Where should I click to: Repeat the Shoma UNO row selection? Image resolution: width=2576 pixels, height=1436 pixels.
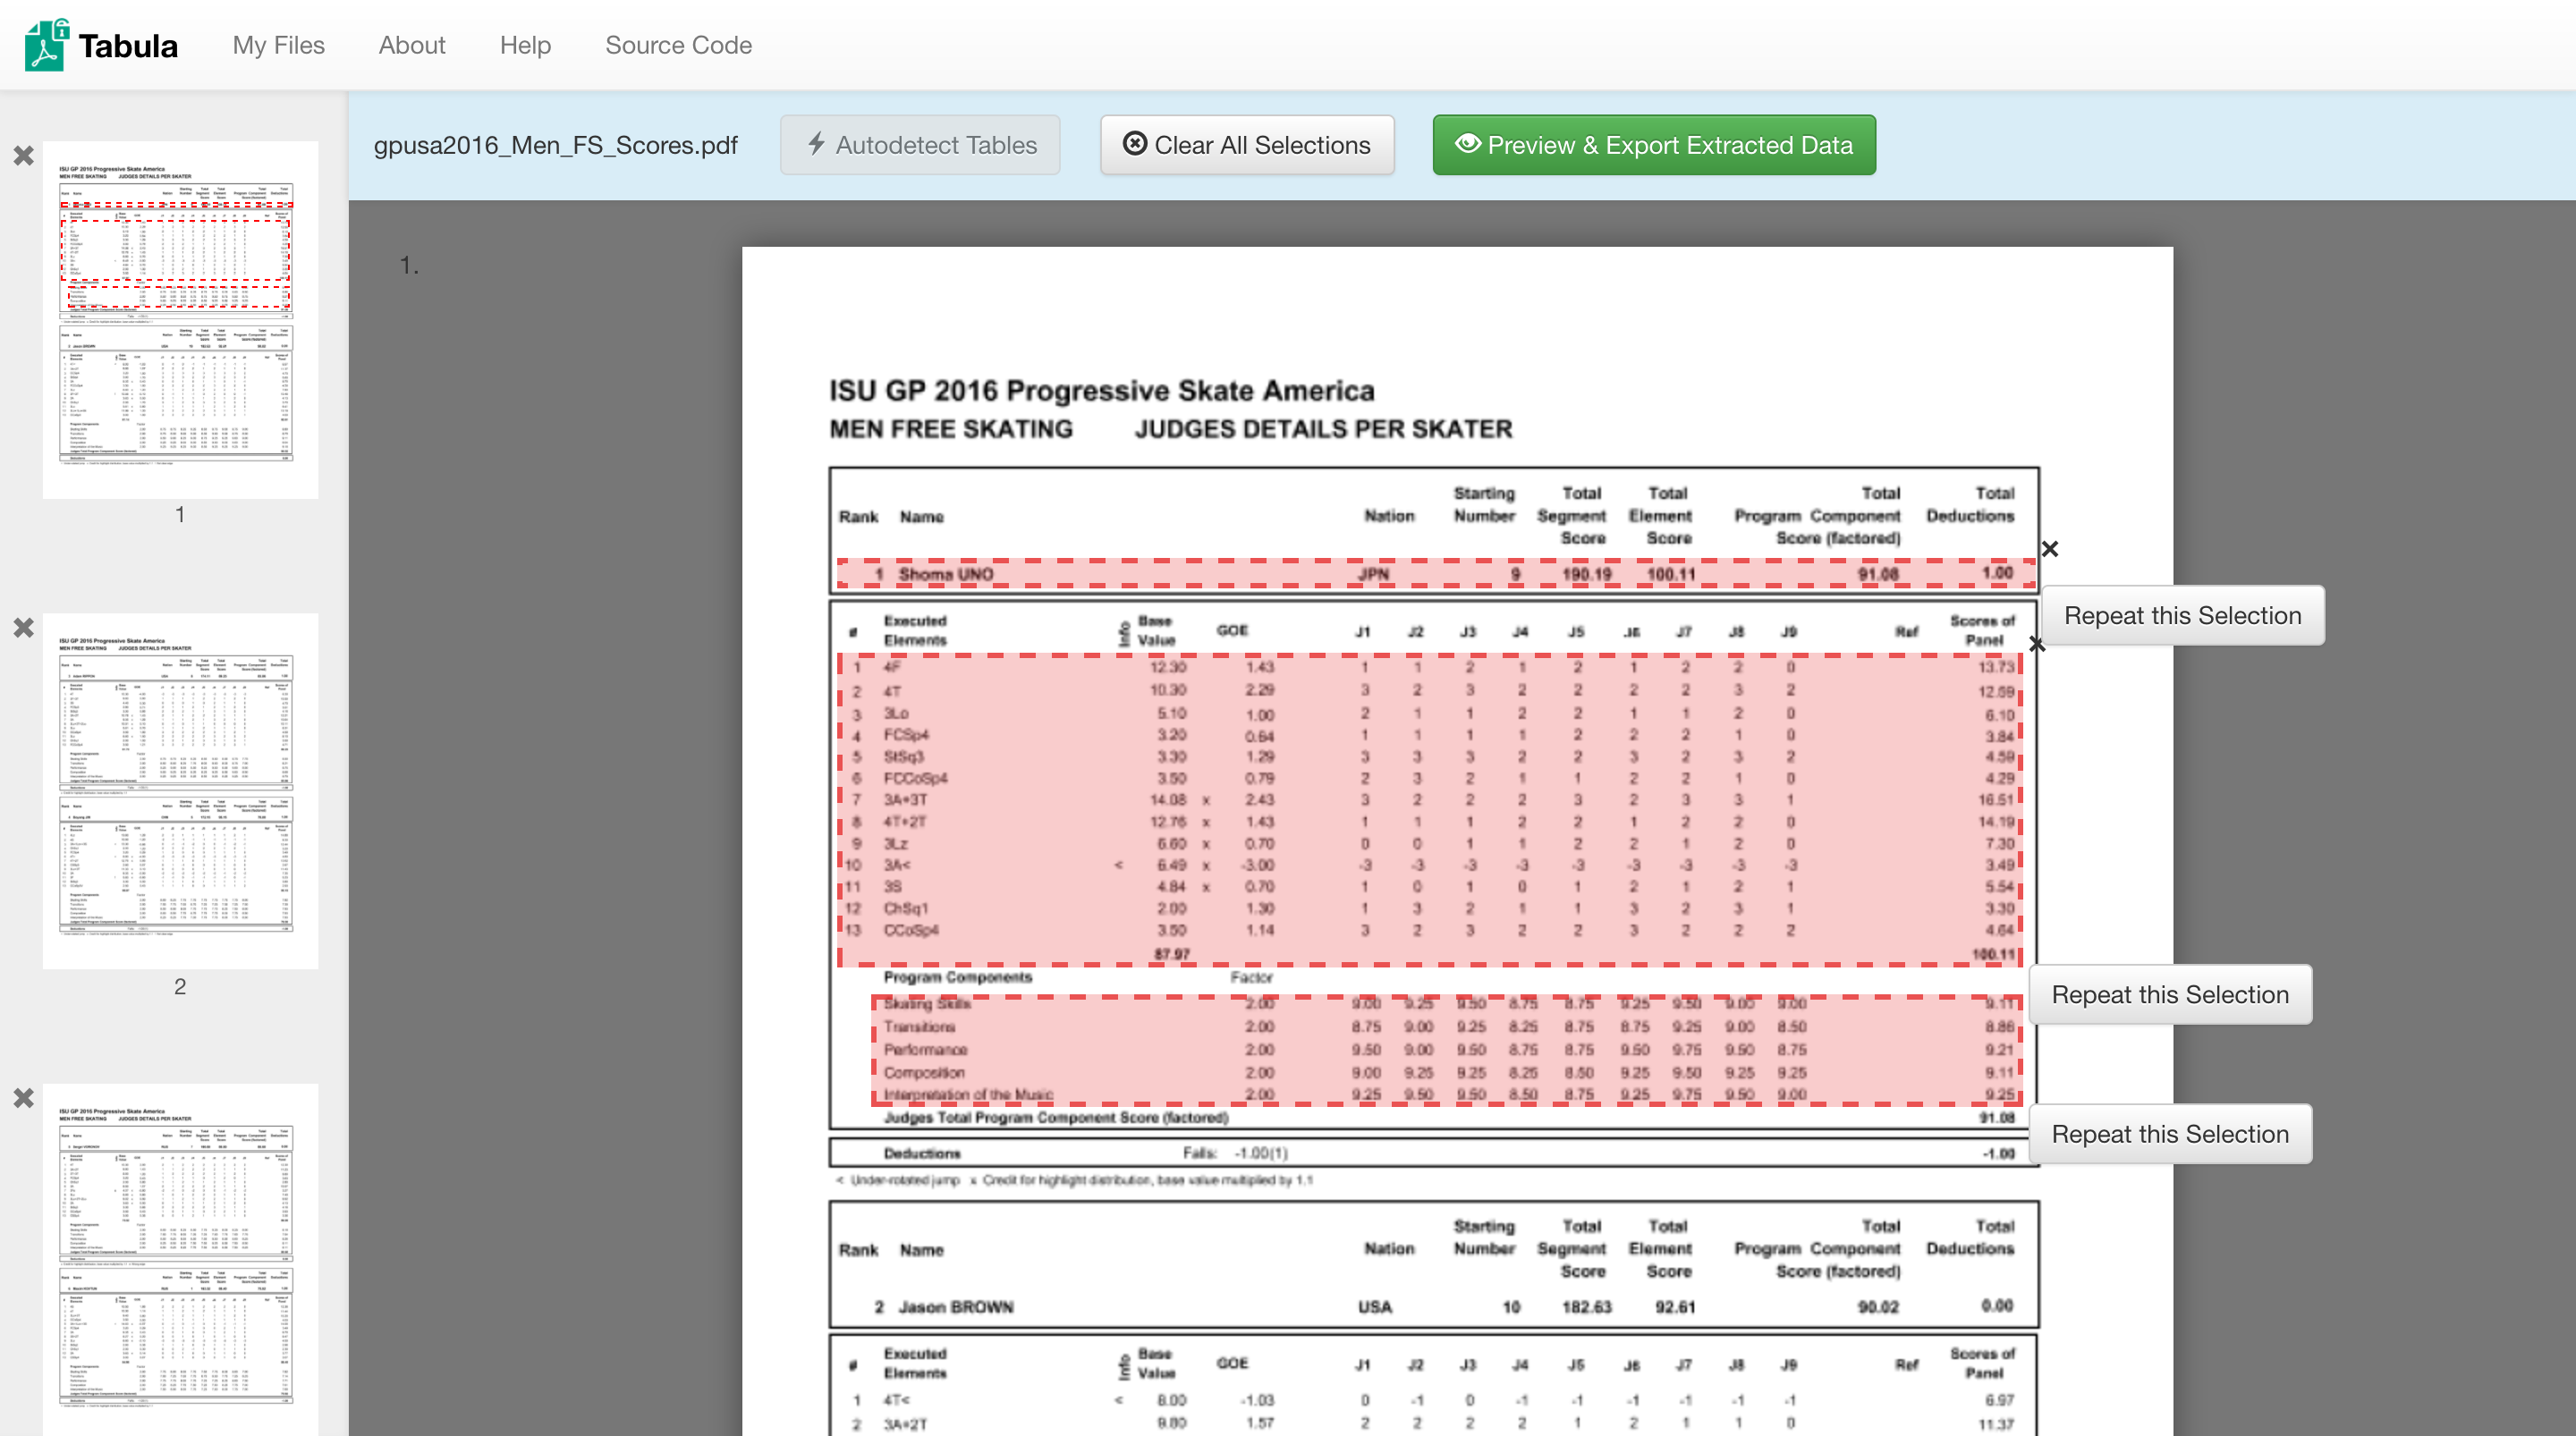(x=2182, y=615)
